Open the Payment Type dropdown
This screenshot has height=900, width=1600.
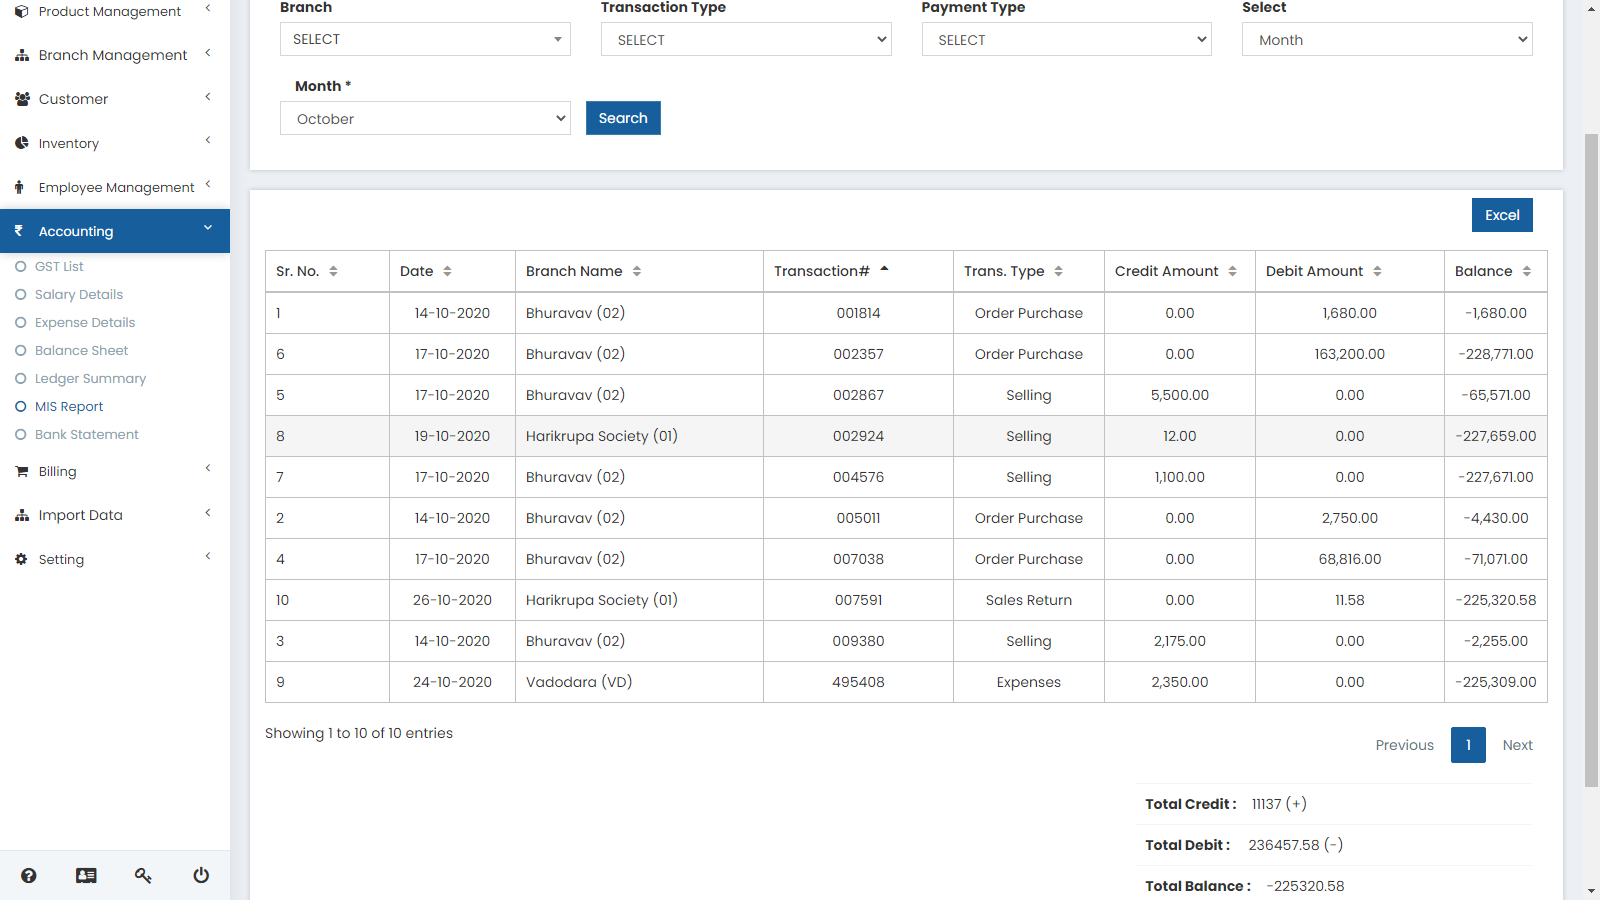[1065, 39]
